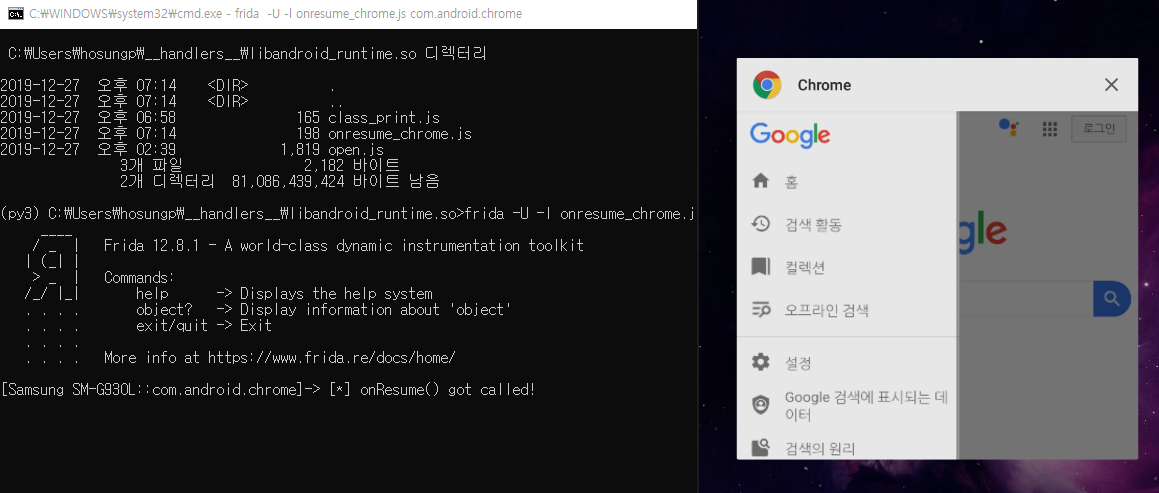Click the exit/quit command help line

(204, 325)
